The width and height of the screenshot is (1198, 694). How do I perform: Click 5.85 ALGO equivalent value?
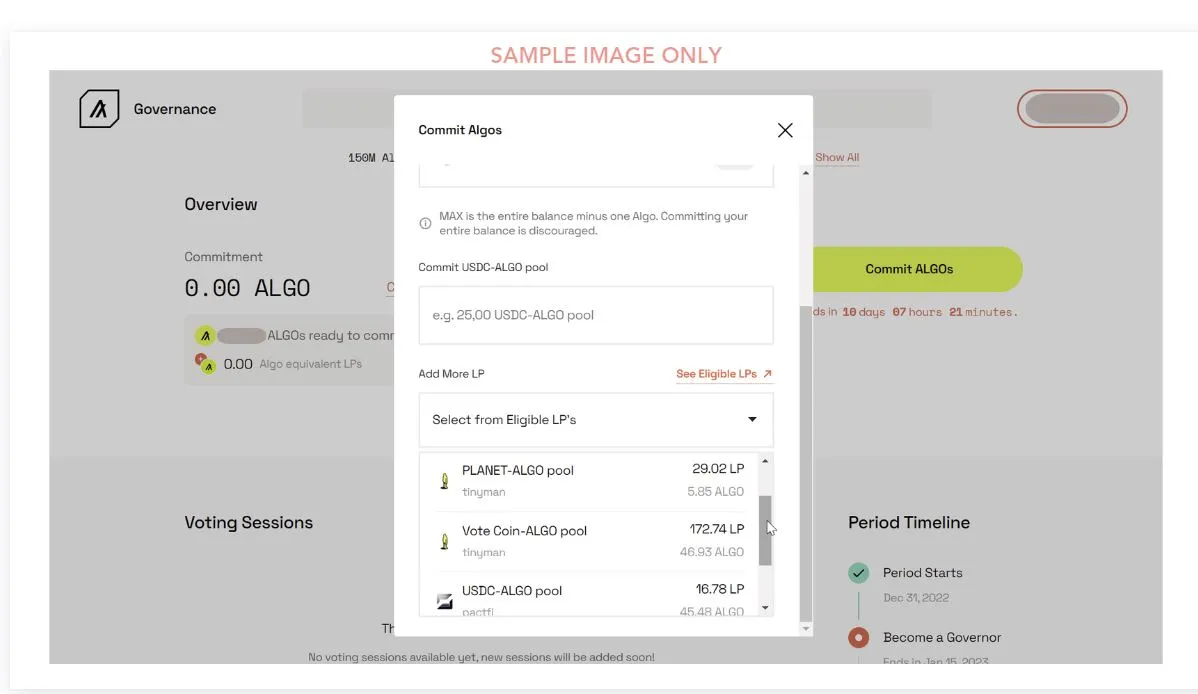715,491
